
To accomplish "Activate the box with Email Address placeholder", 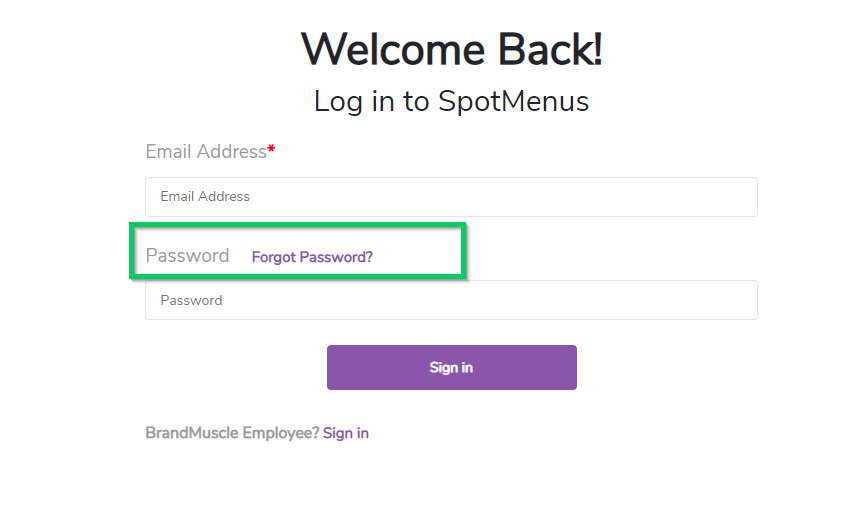I will click(451, 197).
